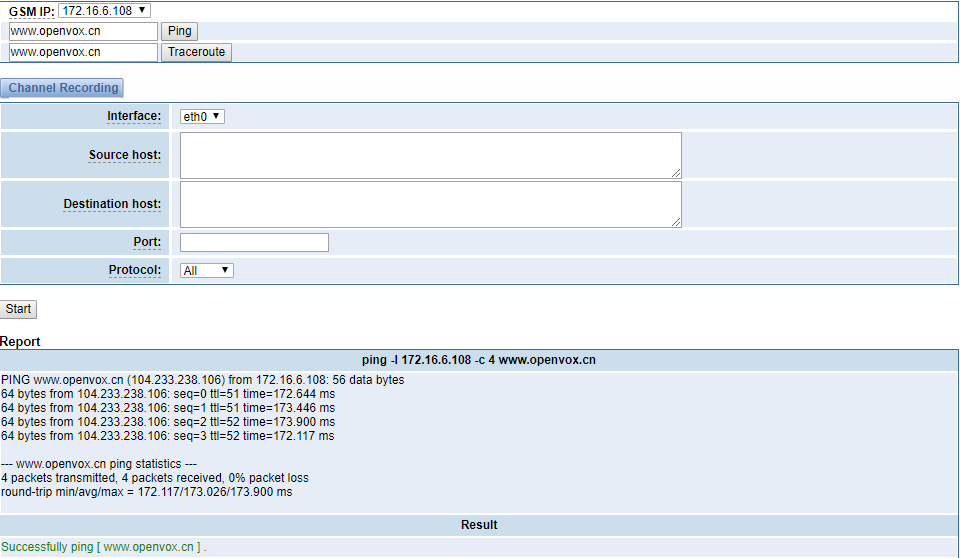Click the Interface label
Screen dimensions: 960x558
(134, 116)
